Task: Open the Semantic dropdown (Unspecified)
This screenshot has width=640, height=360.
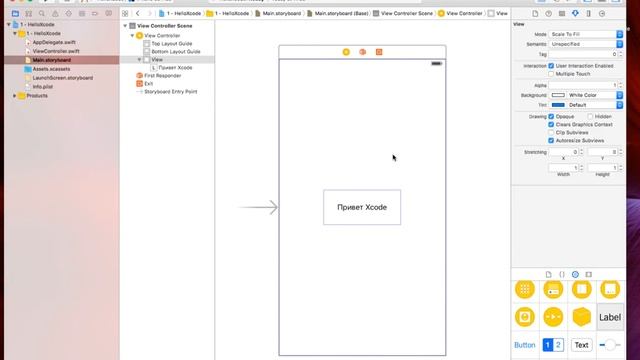Action: coord(586,44)
